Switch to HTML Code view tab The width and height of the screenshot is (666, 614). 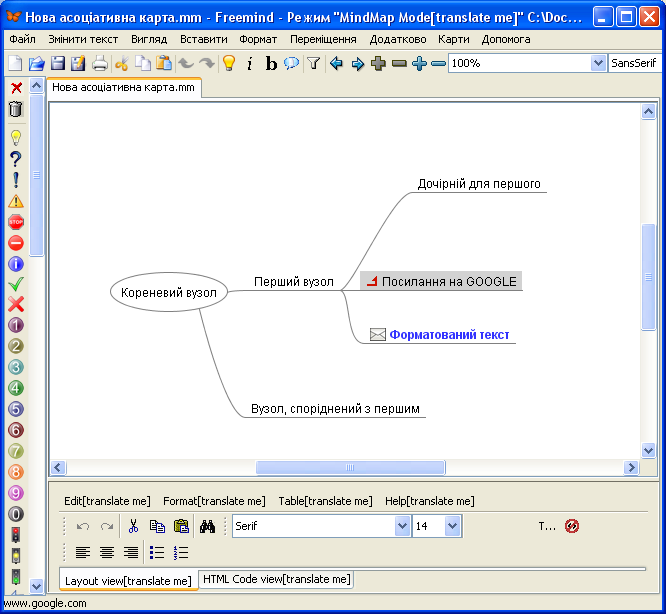pos(277,579)
